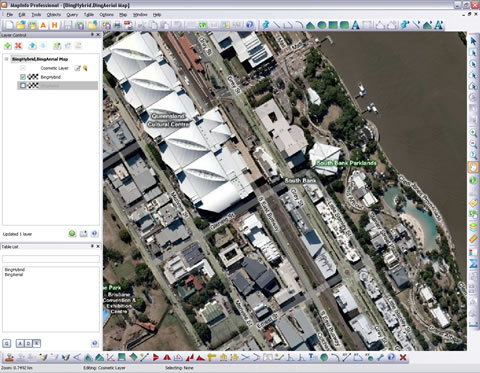
Task: Activate the Grabber hand tool
Action: 473,167
